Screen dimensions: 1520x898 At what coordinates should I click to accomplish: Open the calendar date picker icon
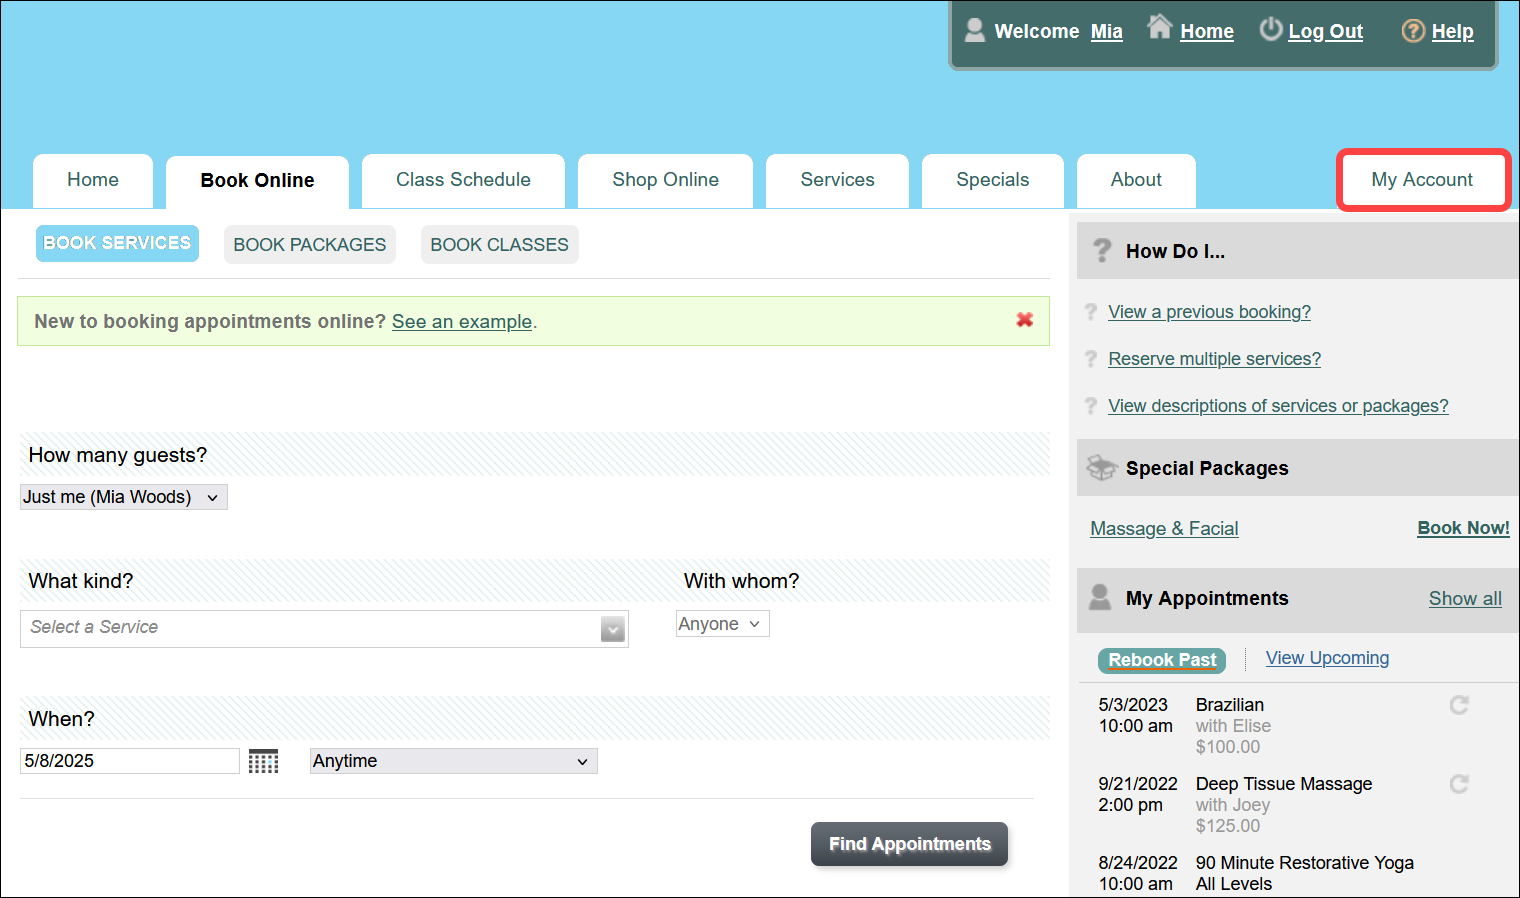(263, 762)
